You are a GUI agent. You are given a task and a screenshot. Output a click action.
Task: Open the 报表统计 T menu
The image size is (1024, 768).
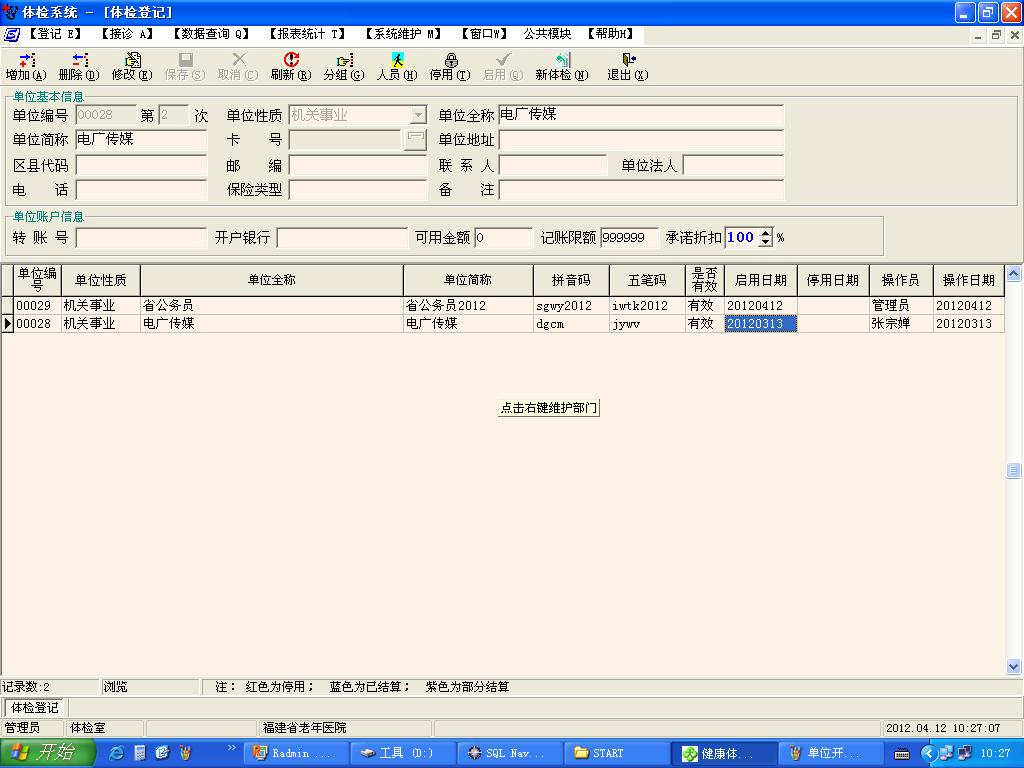point(307,34)
